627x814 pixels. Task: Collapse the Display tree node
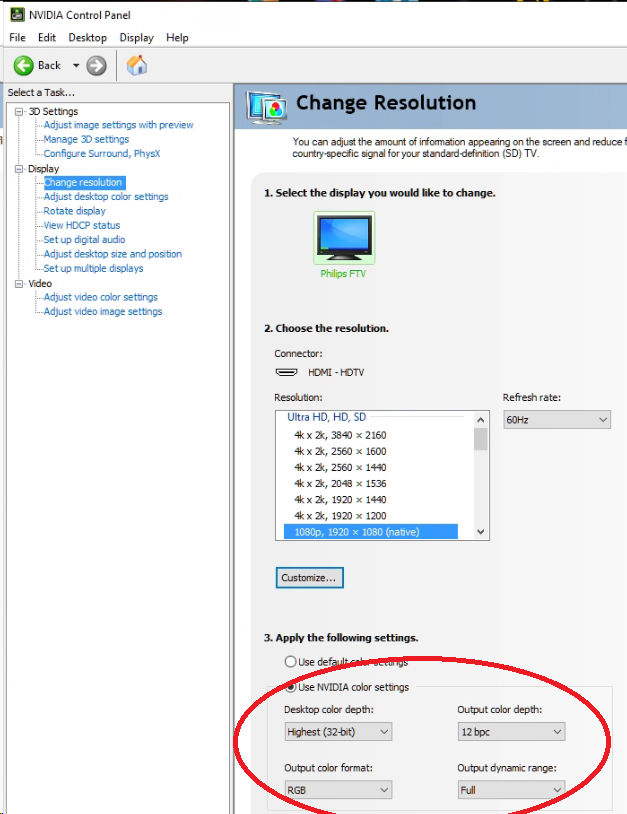point(19,169)
